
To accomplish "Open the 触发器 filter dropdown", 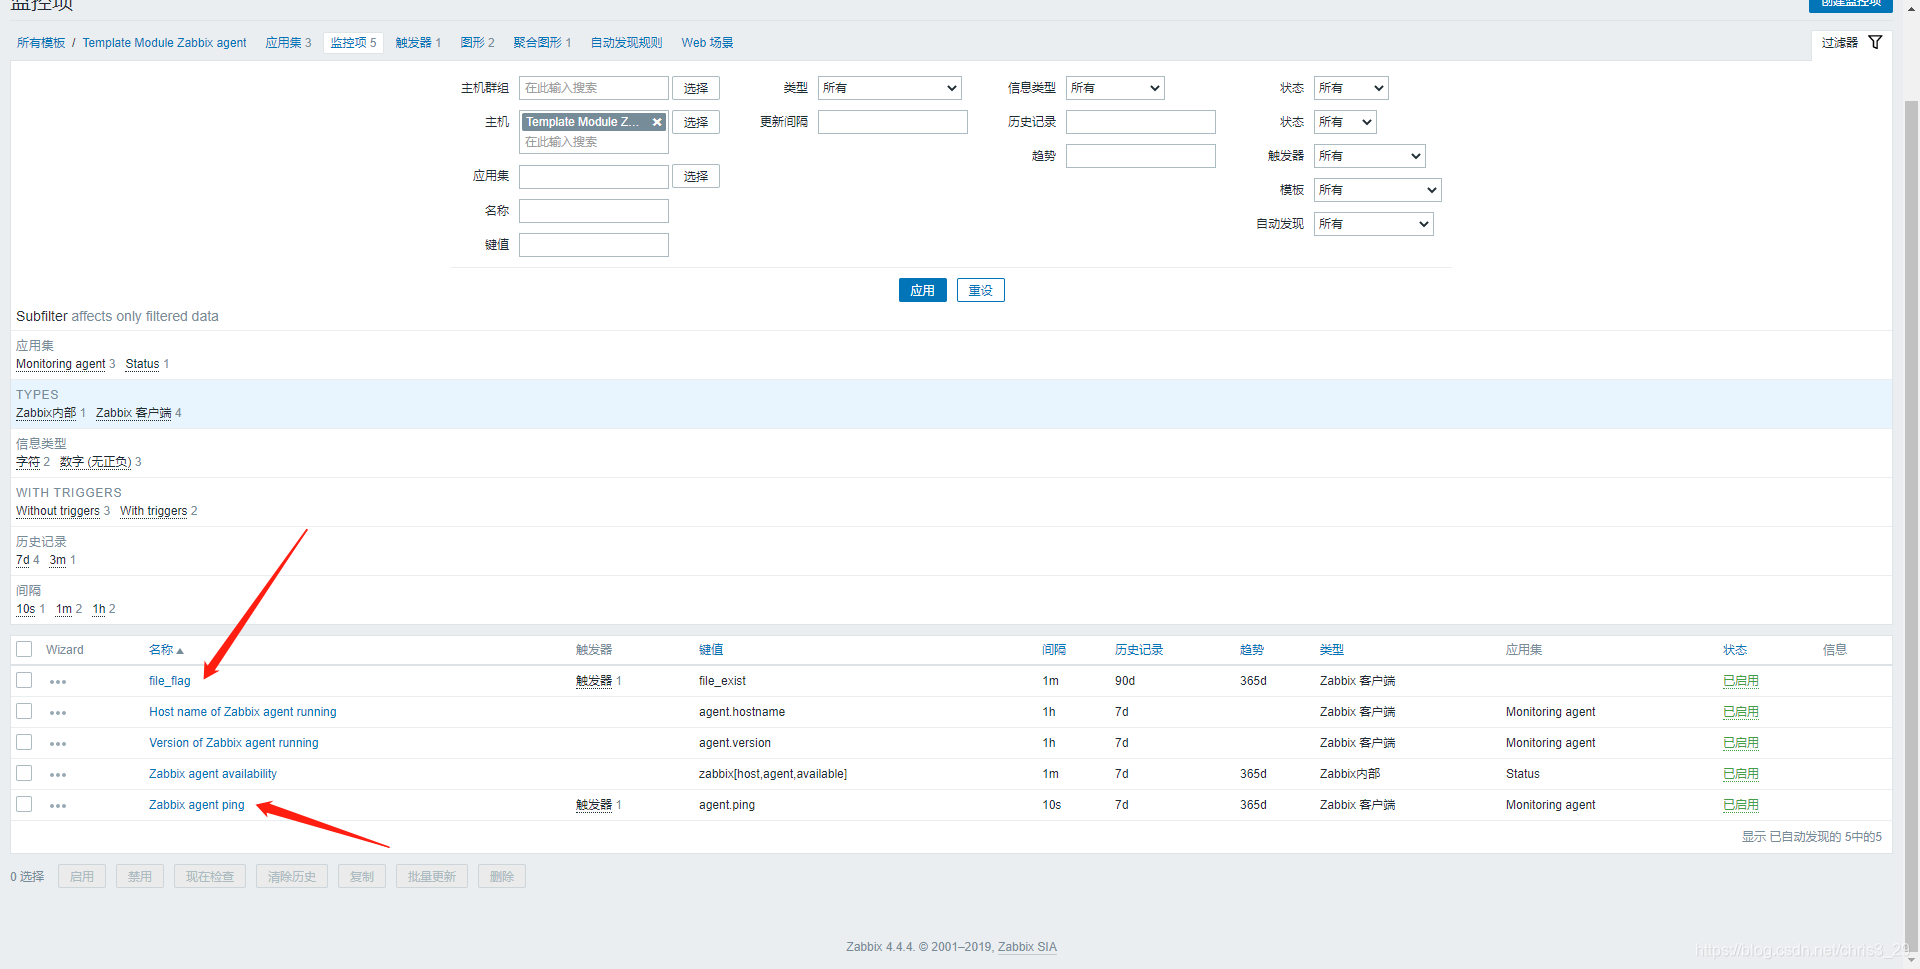I will (x=1369, y=156).
